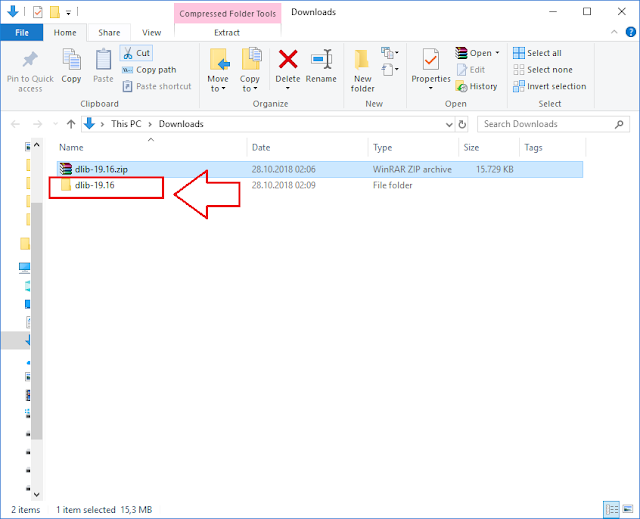Go back with the Back arrow
Viewport: 640px width, 519px height.
click(16, 124)
